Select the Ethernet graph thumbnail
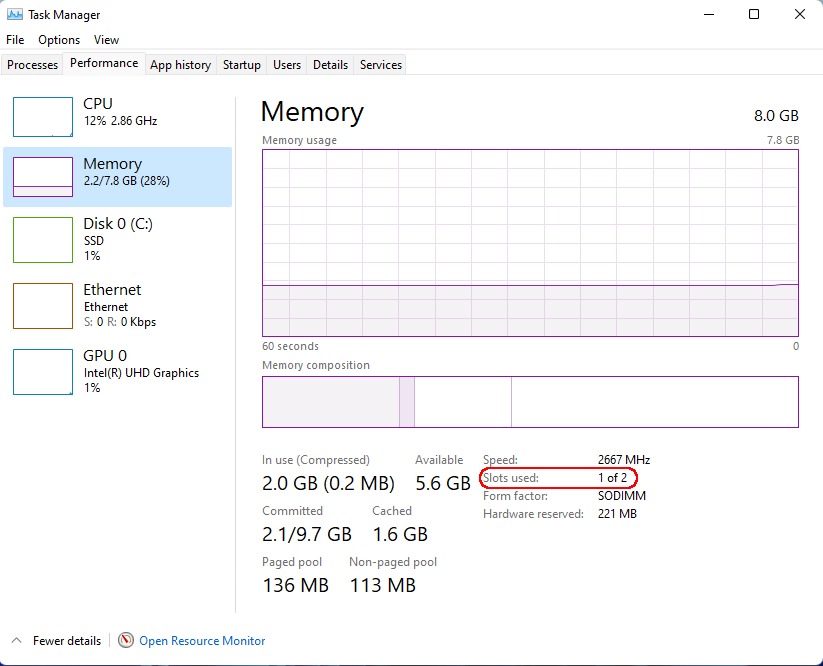This screenshot has width=823, height=666. point(43,306)
